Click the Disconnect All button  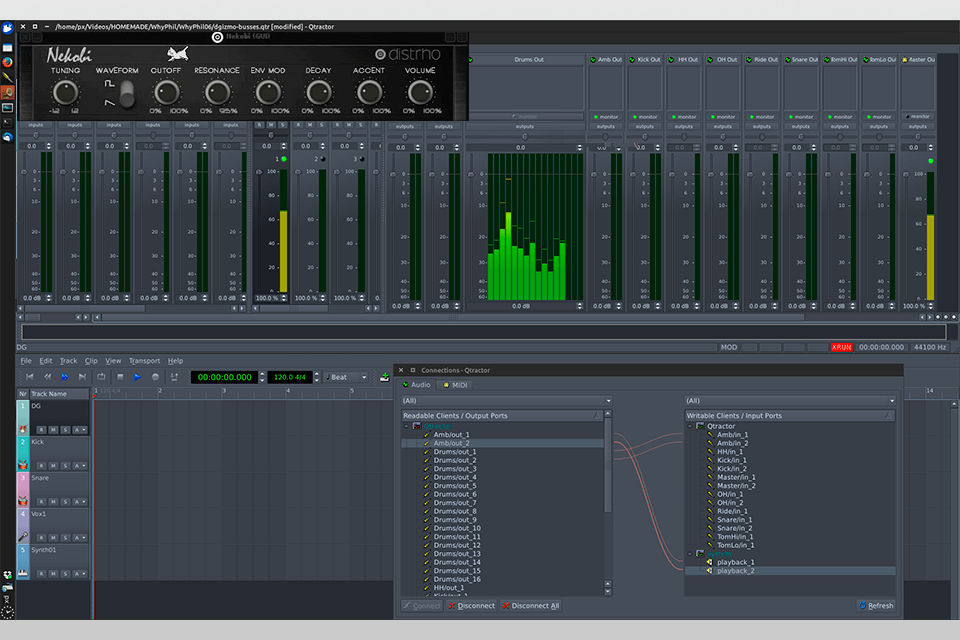[x=530, y=605]
